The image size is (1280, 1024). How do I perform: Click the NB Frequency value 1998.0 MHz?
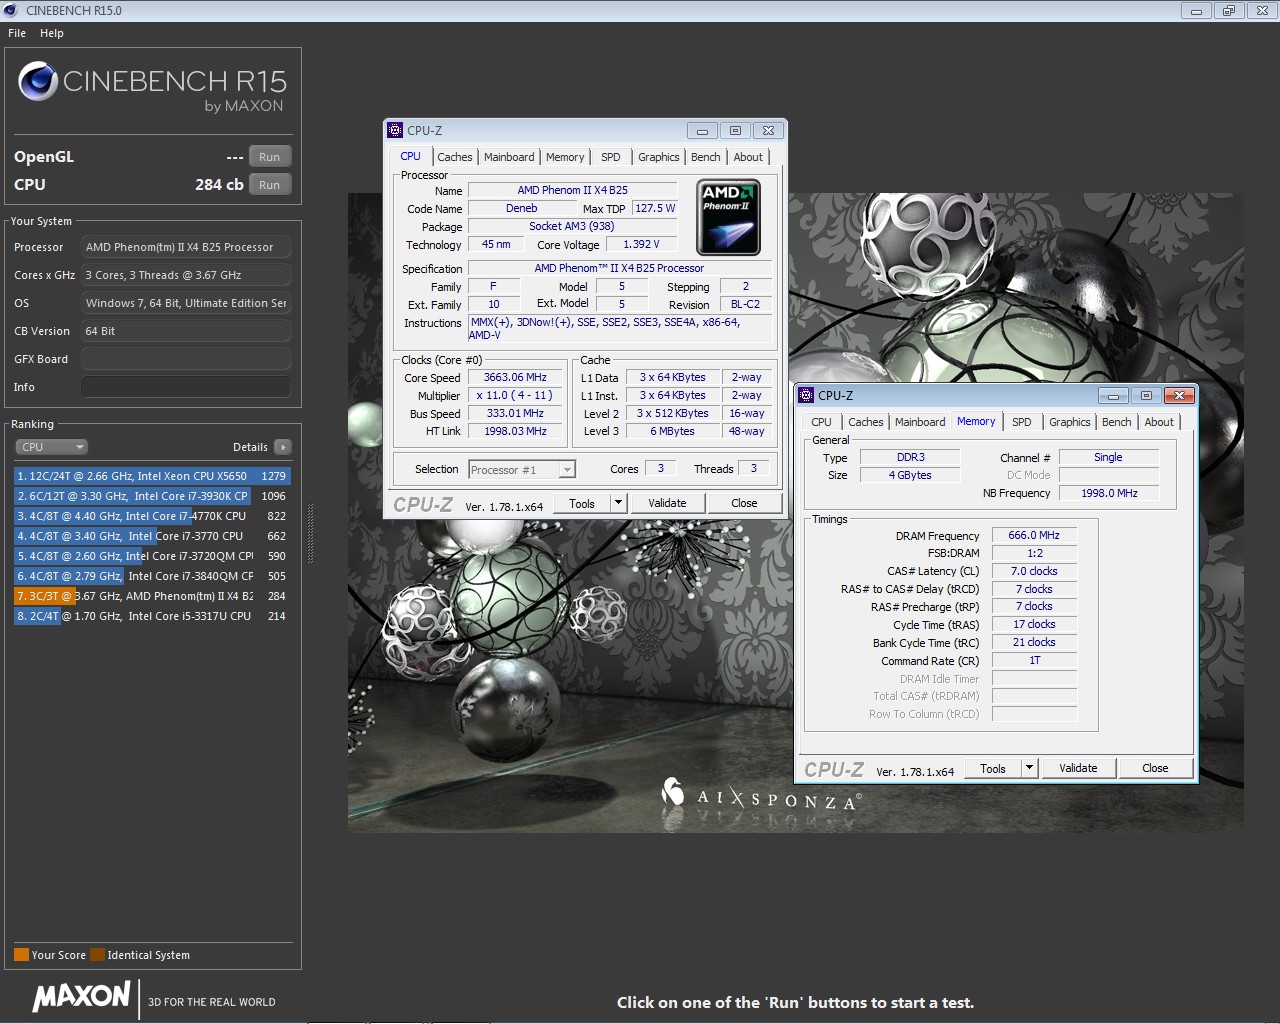point(1109,493)
